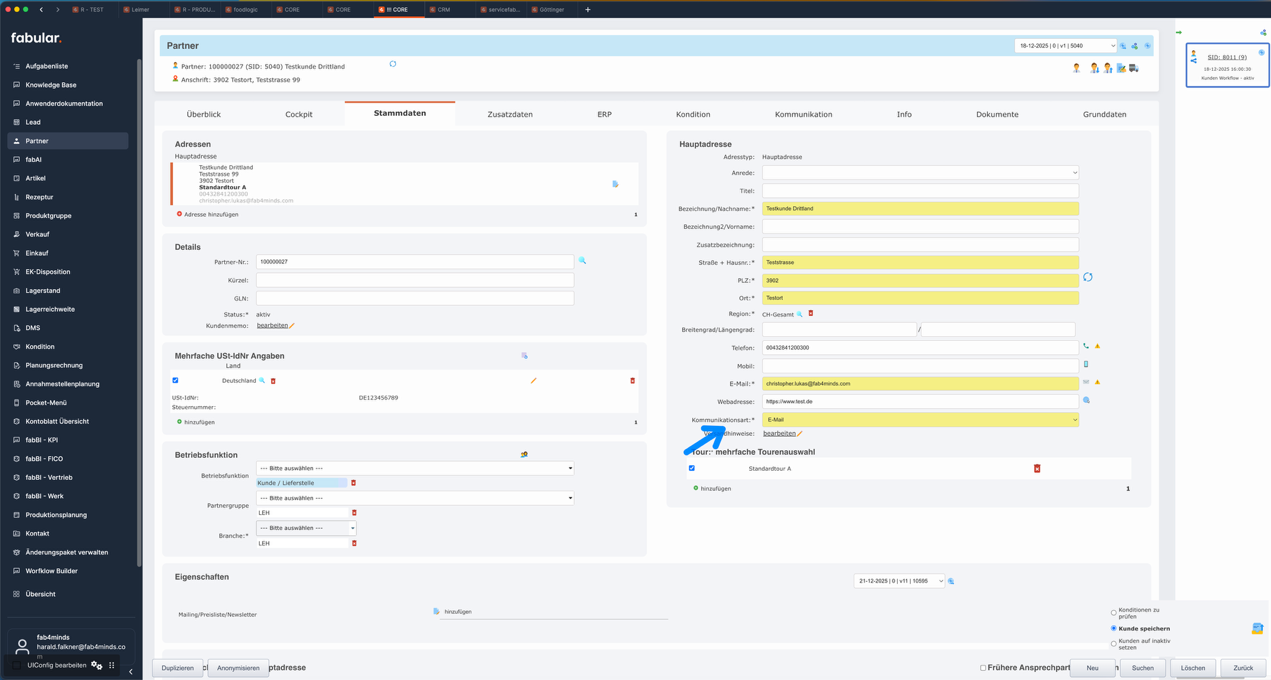Switch to the Zusatzdaten tab
1271x680 pixels.
pos(509,114)
